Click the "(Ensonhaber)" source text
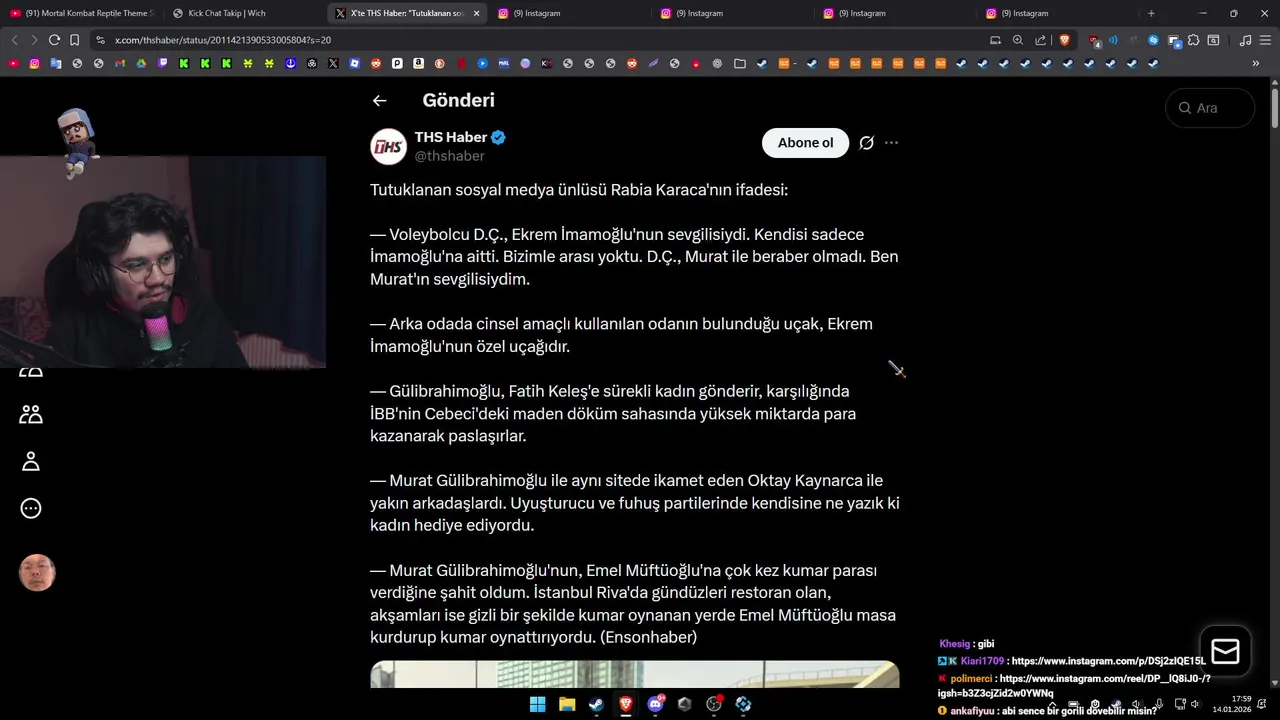Viewport: 1280px width, 720px height. (648, 637)
